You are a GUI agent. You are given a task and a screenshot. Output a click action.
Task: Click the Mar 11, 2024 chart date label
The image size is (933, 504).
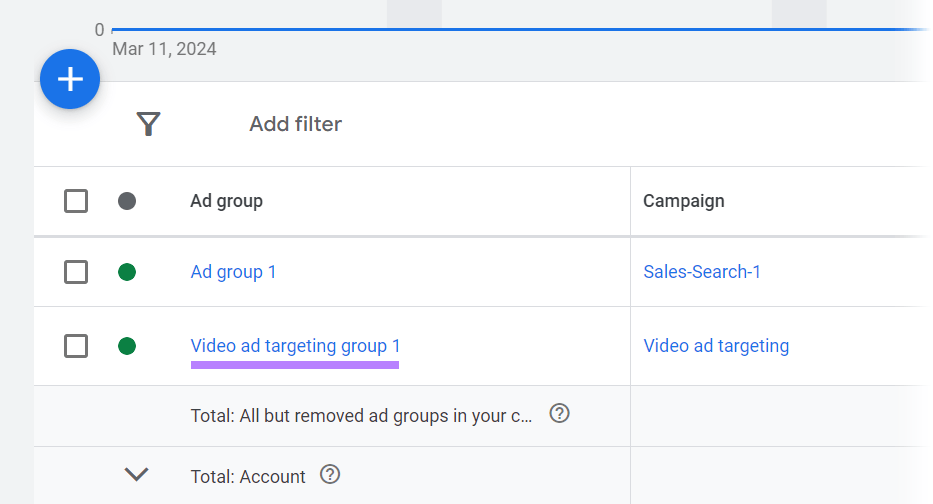pos(164,49)
